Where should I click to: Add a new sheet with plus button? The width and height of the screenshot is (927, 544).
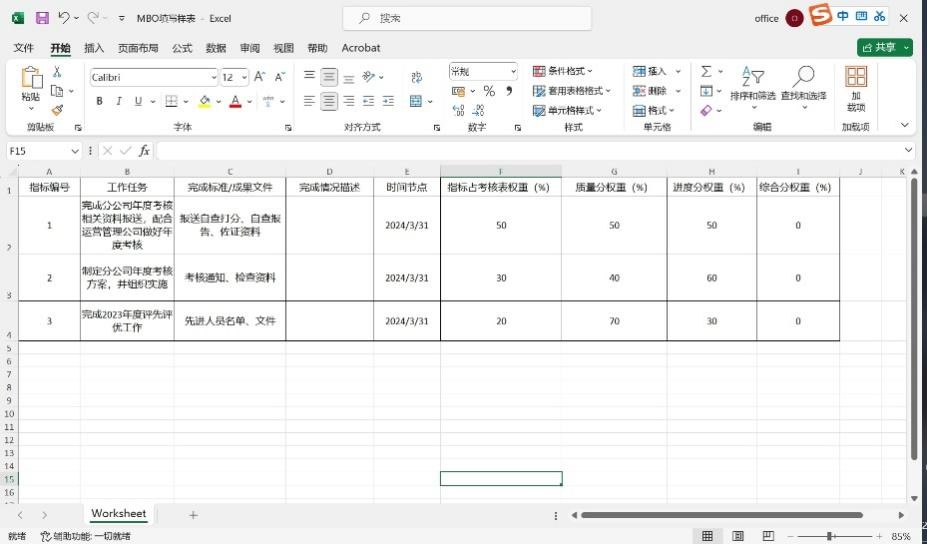[193, 515]
